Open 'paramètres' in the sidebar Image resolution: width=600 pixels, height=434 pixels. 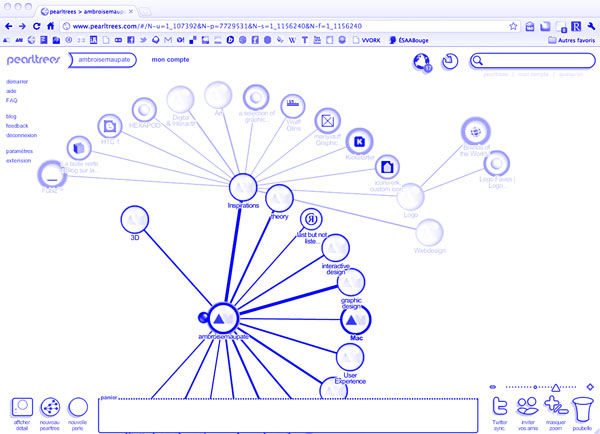(x=19, y=151)
